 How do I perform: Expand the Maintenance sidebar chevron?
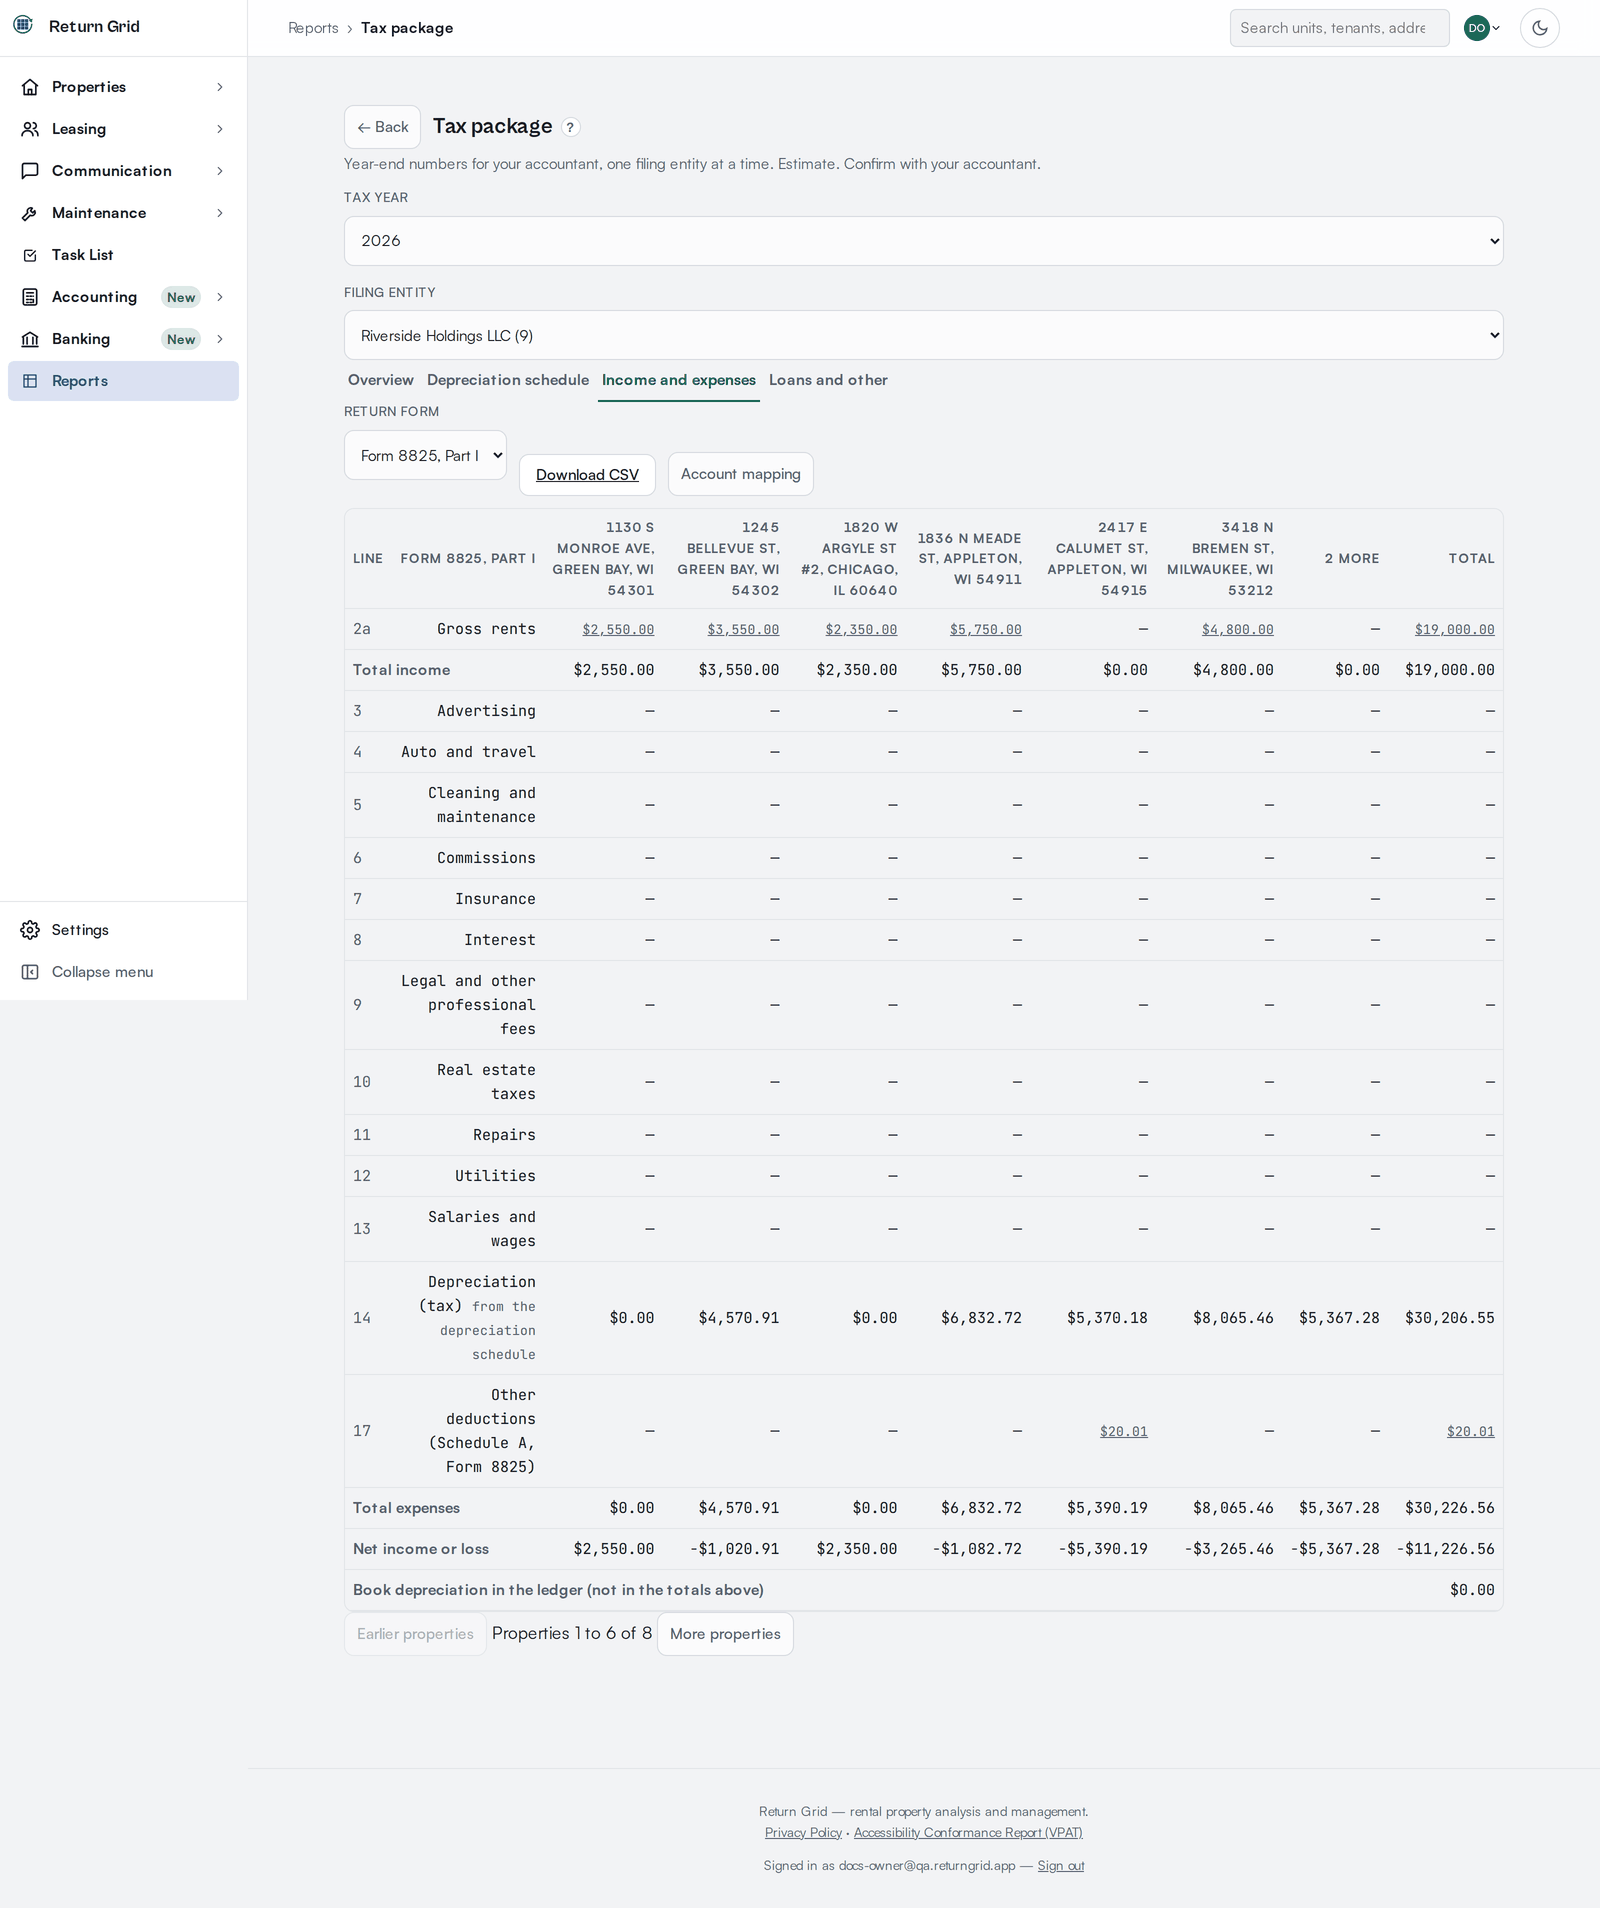point(220,213)
